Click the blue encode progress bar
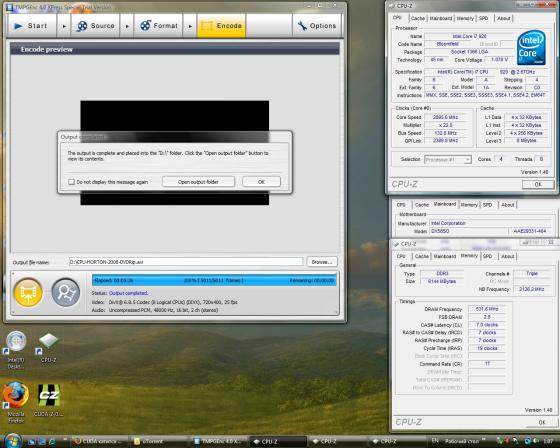Image resolution: width=560 pixels, height=448 pixels. point(214,280)
